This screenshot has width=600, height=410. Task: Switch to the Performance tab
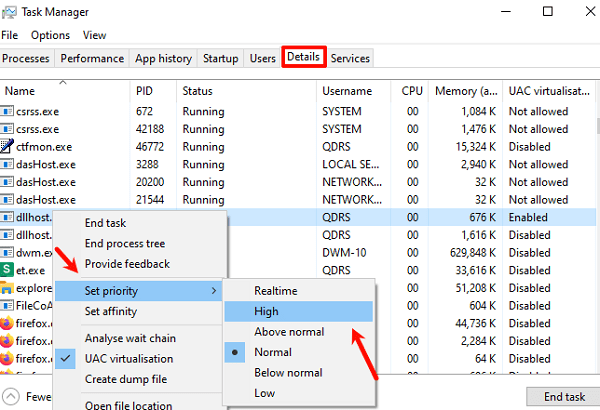92,59
